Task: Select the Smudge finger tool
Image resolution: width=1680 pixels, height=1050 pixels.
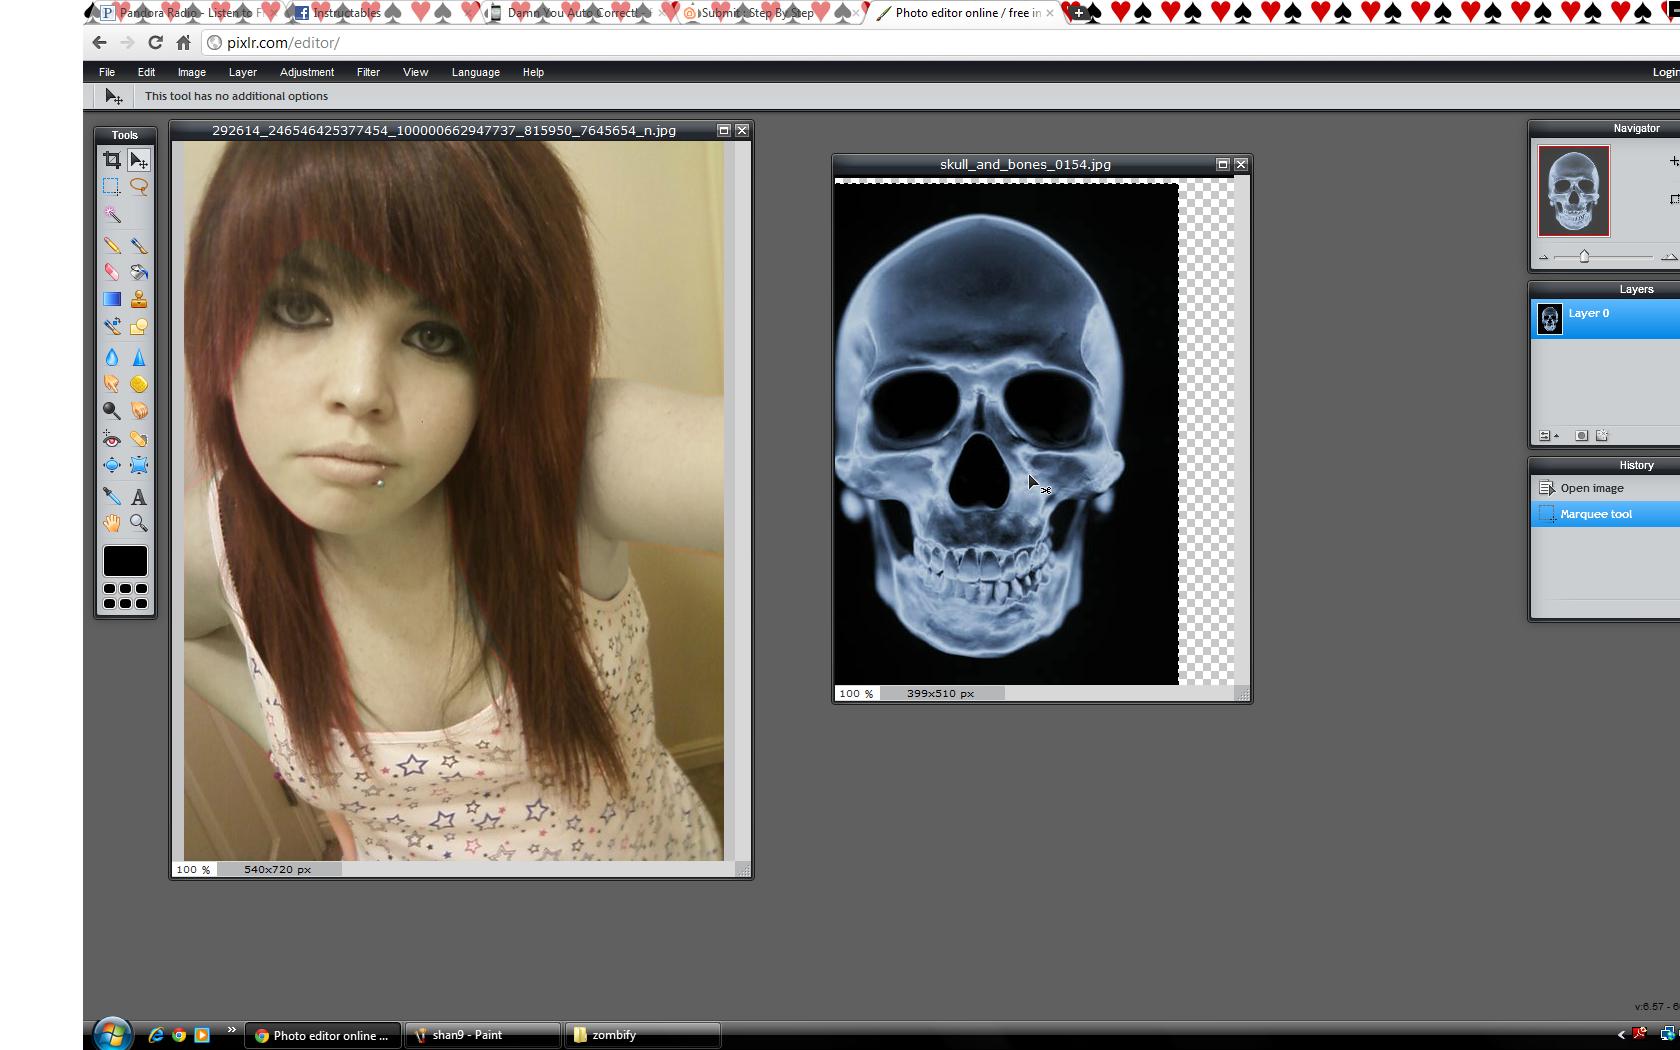Action: 112,384
